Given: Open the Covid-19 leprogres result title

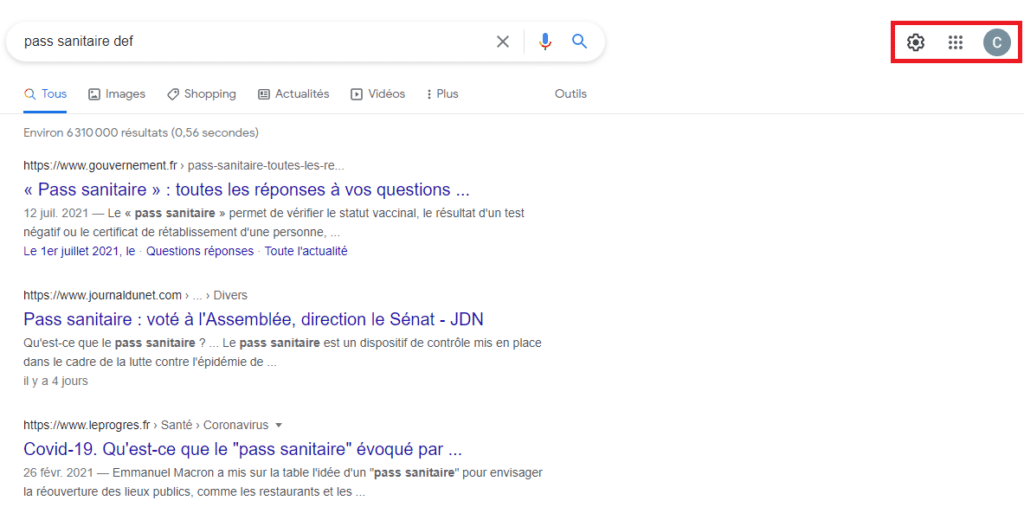Looking at the screenshot, I should [243, 450].
